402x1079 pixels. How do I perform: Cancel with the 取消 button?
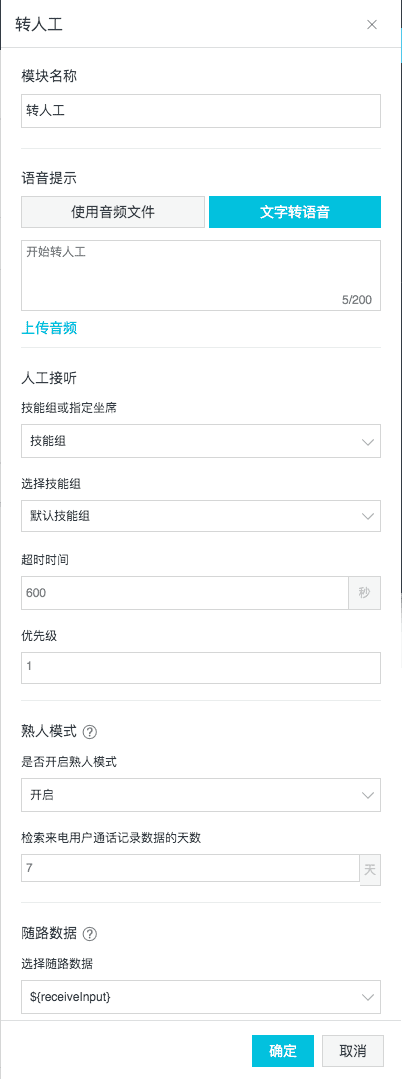(x=352, y=1051)
